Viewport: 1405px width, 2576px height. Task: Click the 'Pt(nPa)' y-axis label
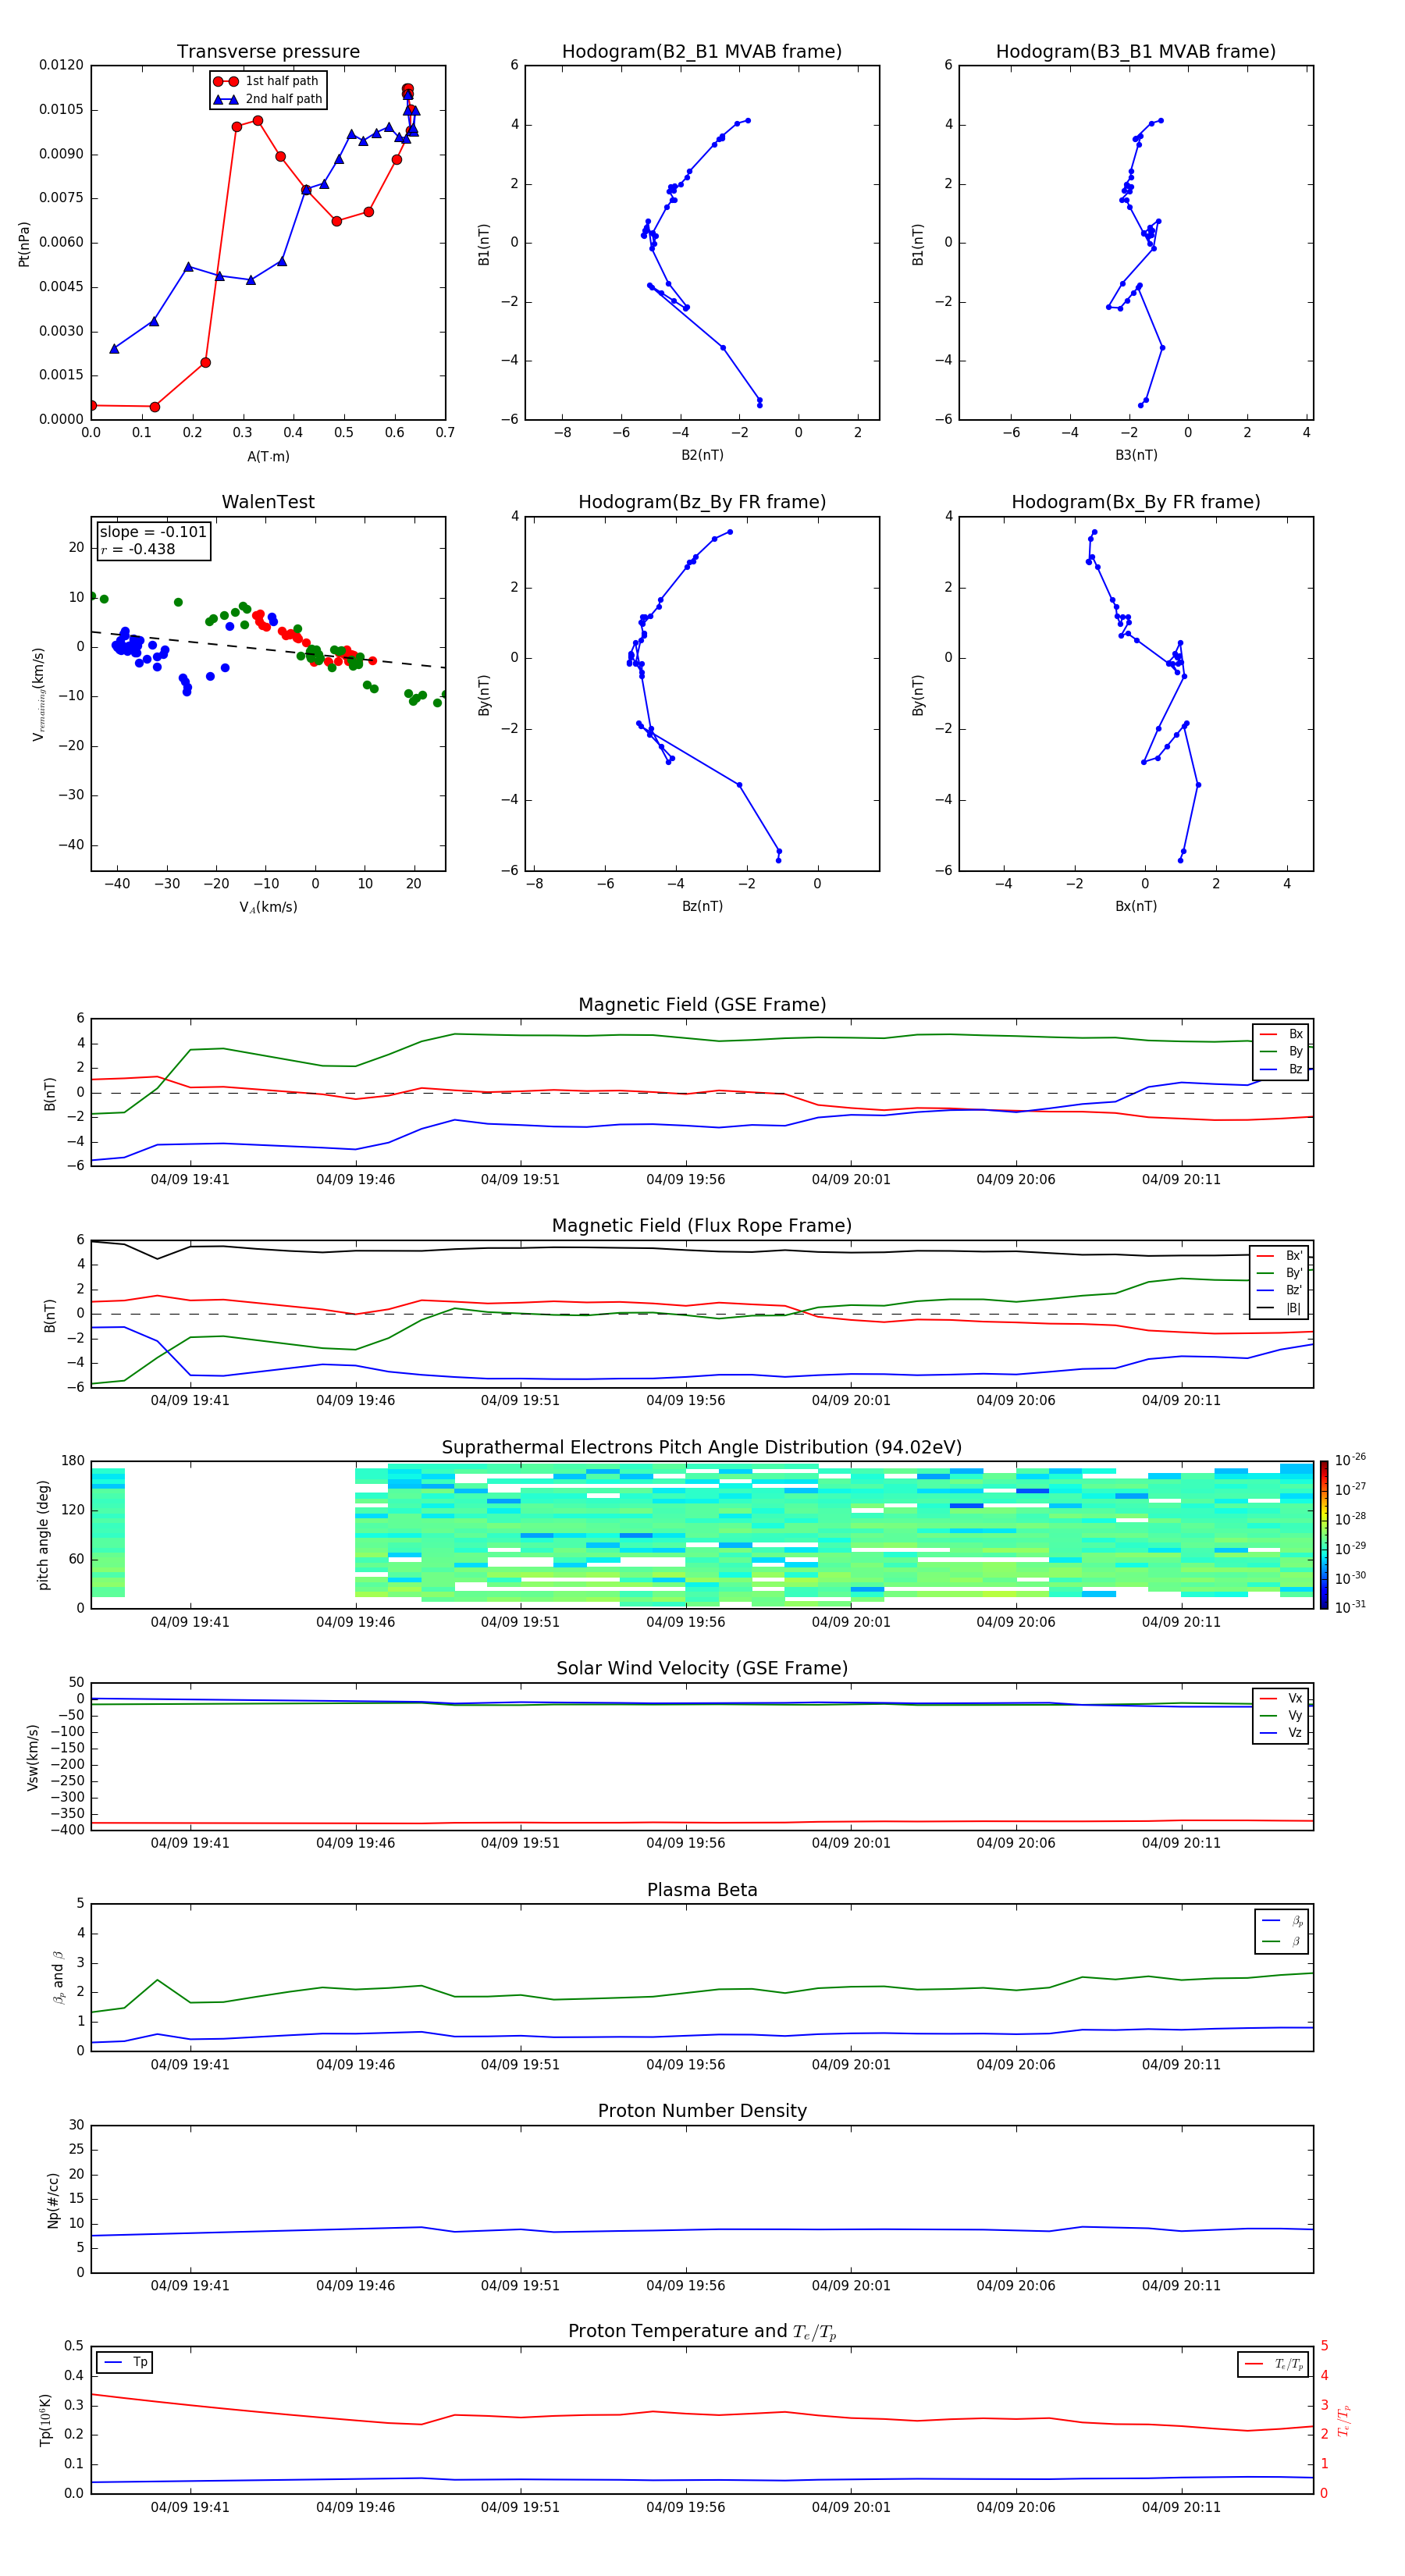coord(24,244)
